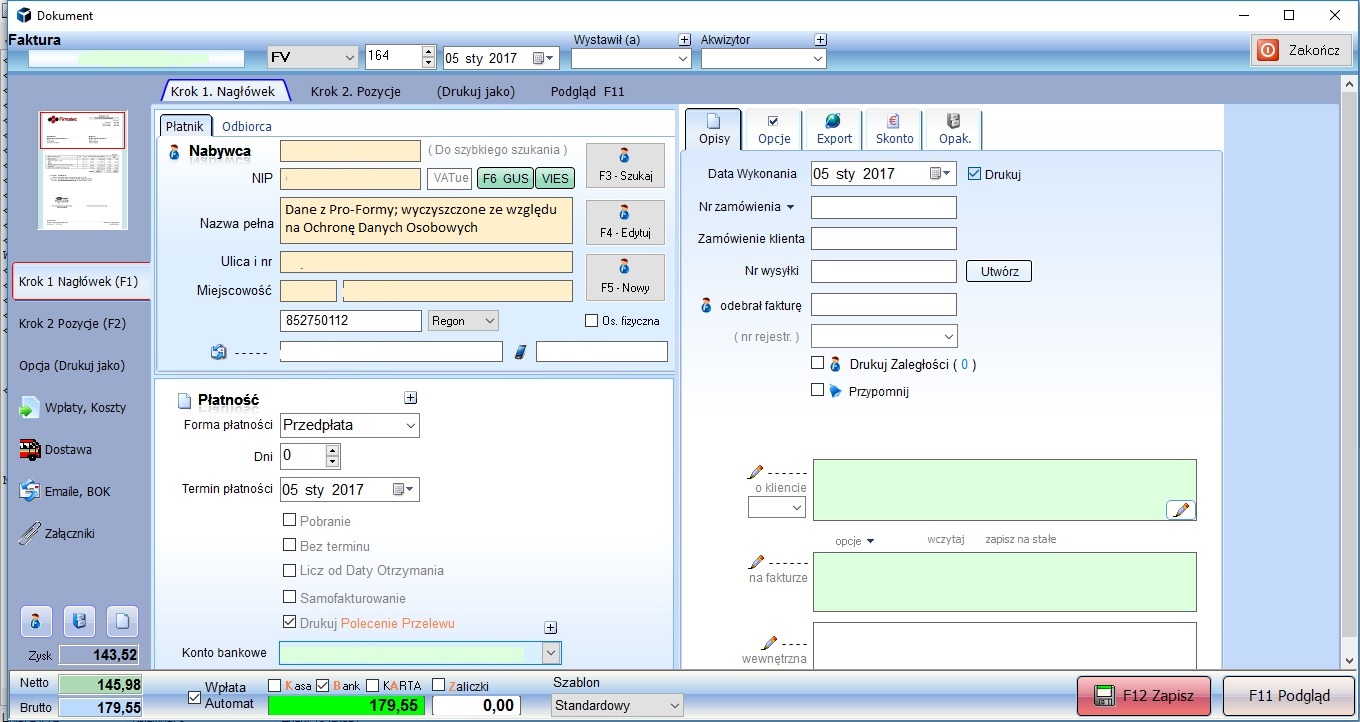
Task: Expand the Akwizytor dropdown
Action: 818,59
